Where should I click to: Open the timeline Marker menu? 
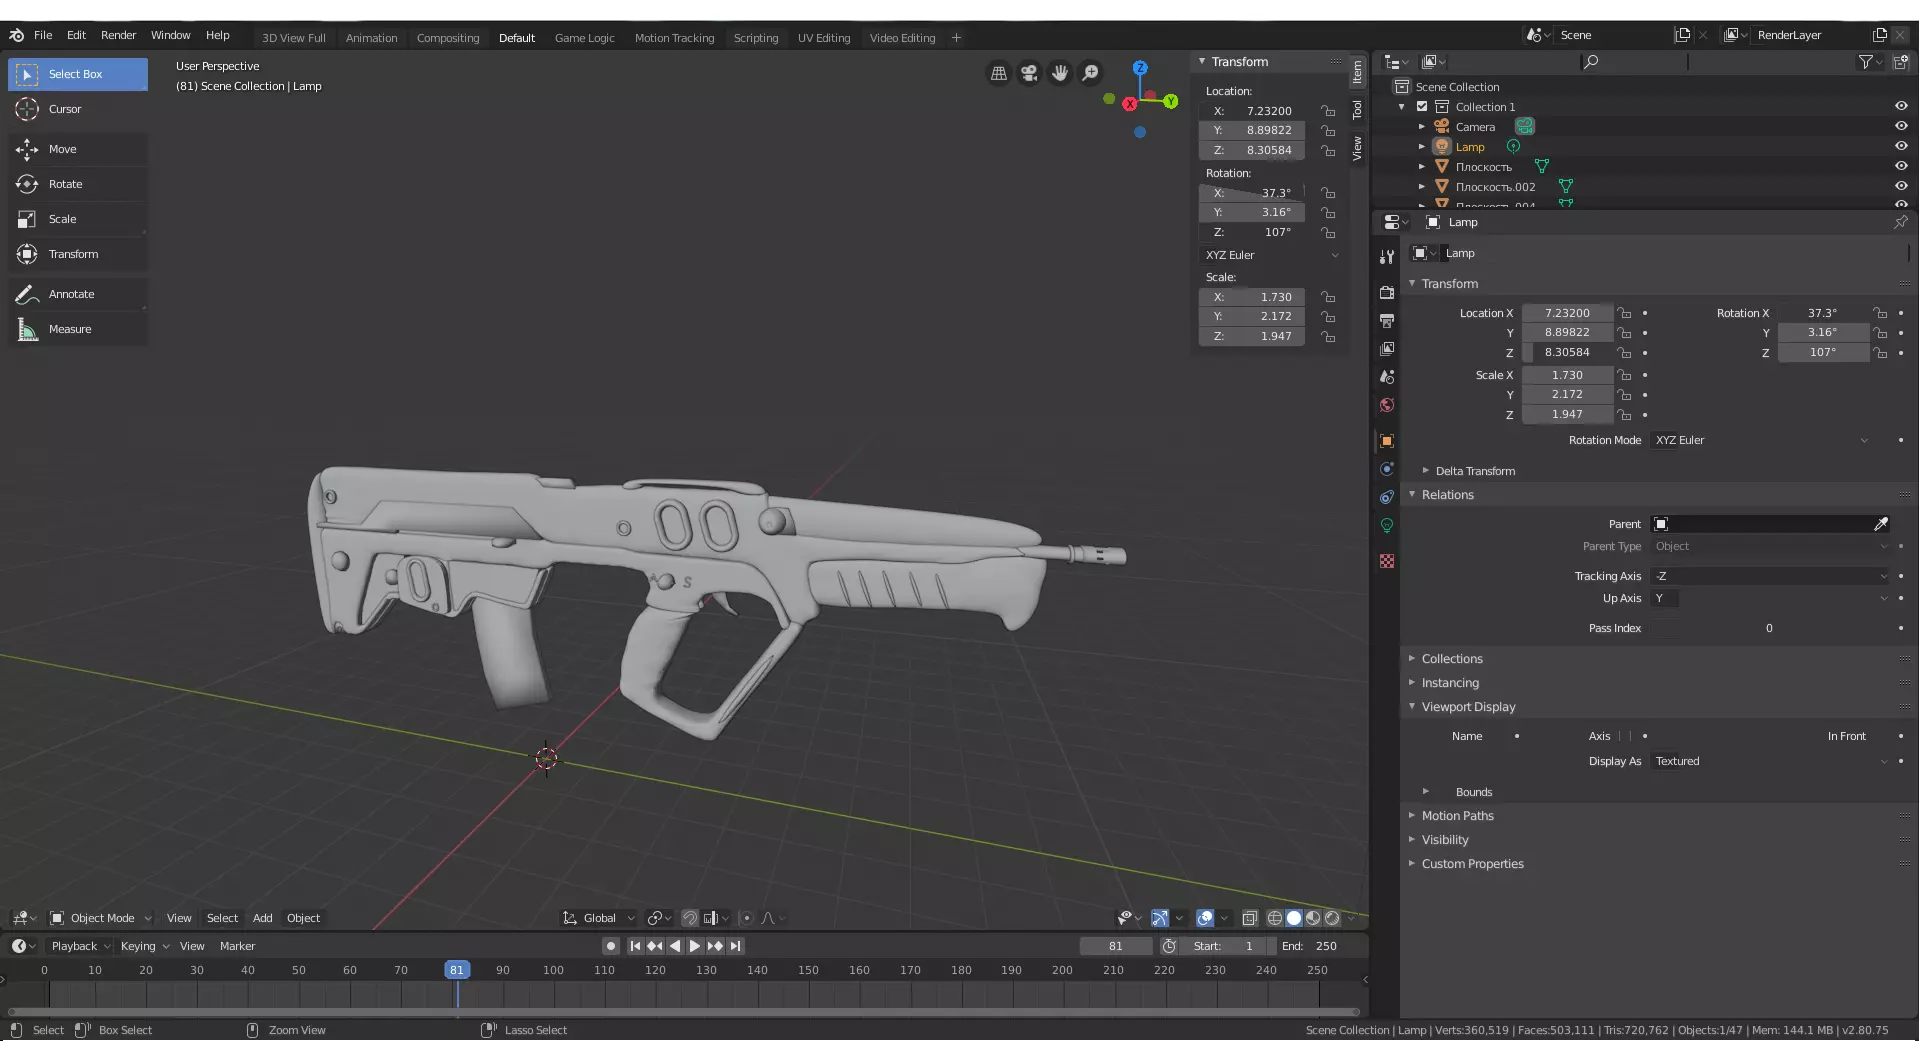(x=237, y=946)
